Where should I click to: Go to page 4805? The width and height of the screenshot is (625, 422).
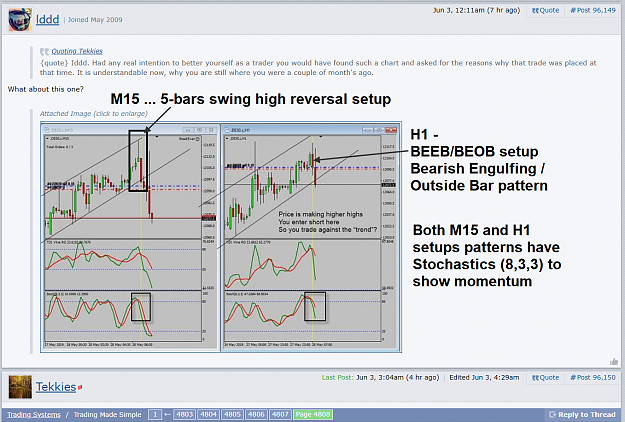click(x=232, y=414)
